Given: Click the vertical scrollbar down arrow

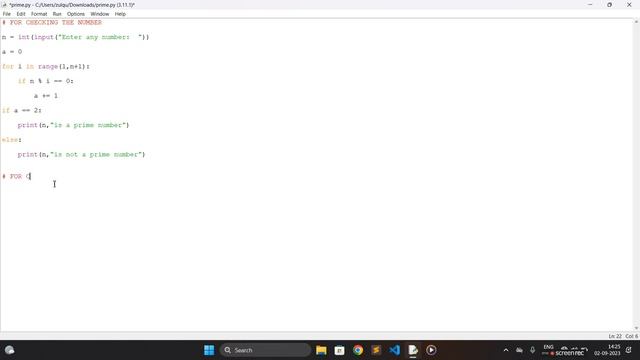Looking at the screenshot, I should pyautogui.click(x=636, y=329).
